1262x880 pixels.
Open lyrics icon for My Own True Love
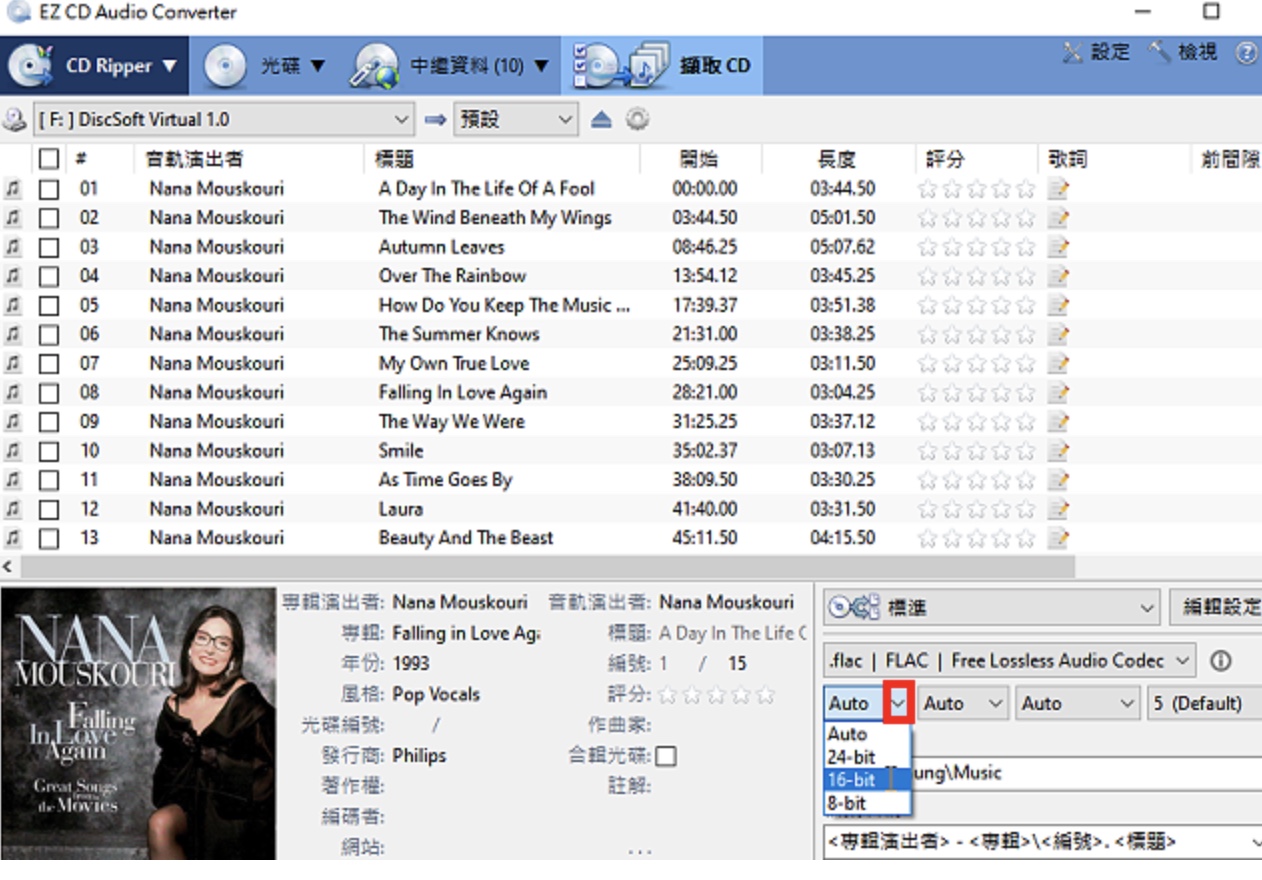(x=1058, y=363)
